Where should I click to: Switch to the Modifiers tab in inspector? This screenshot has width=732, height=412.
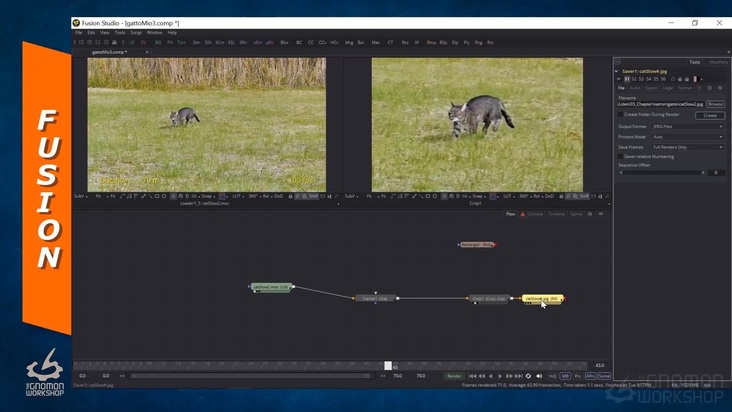pos(718,62)
